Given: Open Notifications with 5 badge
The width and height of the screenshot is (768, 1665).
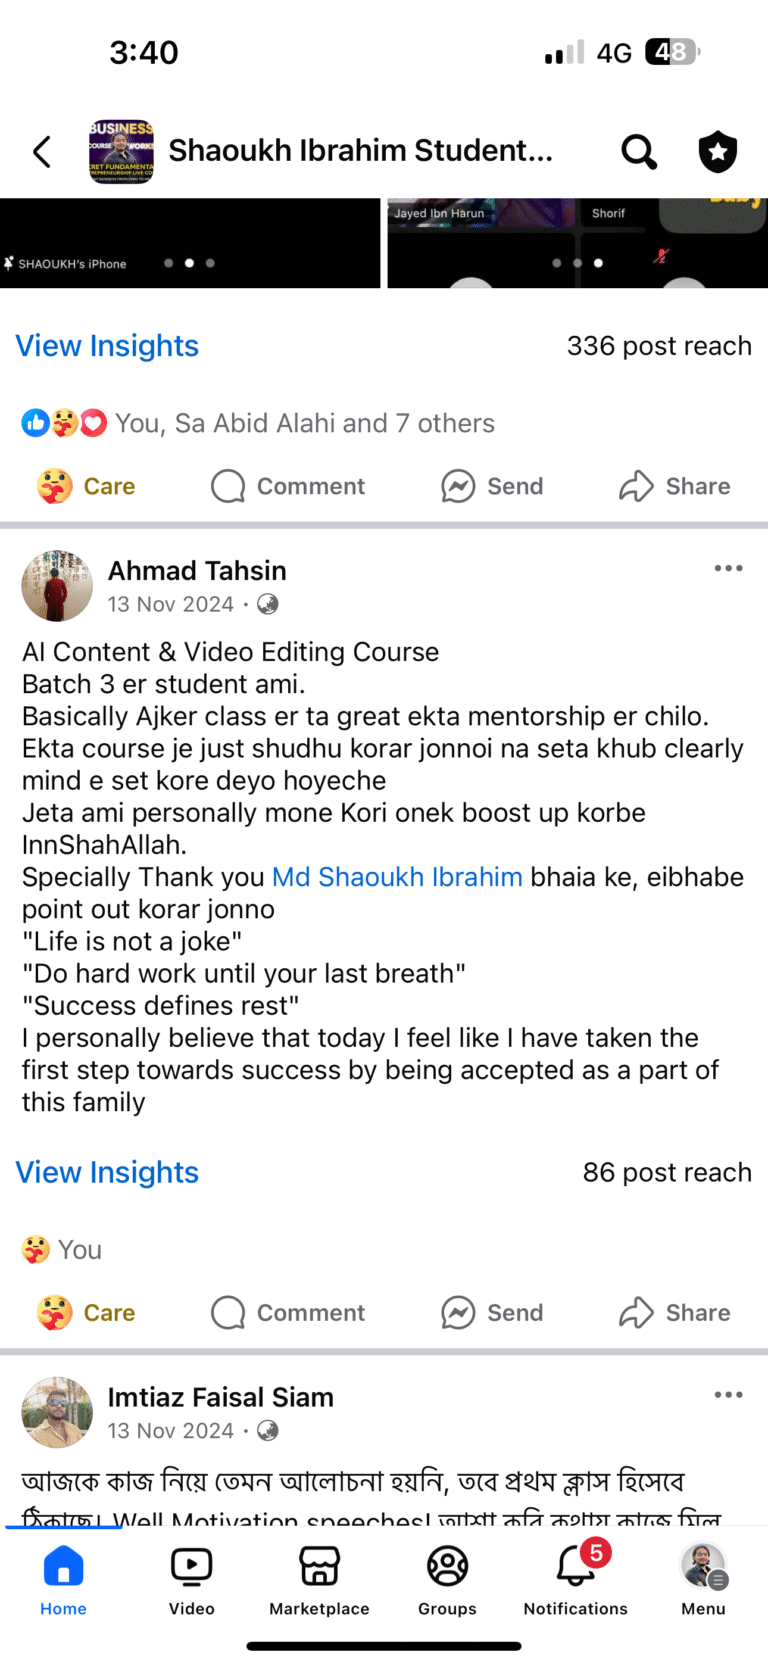Looking at the screenshot, I should pyautogui.click(x=576, y=1579).
